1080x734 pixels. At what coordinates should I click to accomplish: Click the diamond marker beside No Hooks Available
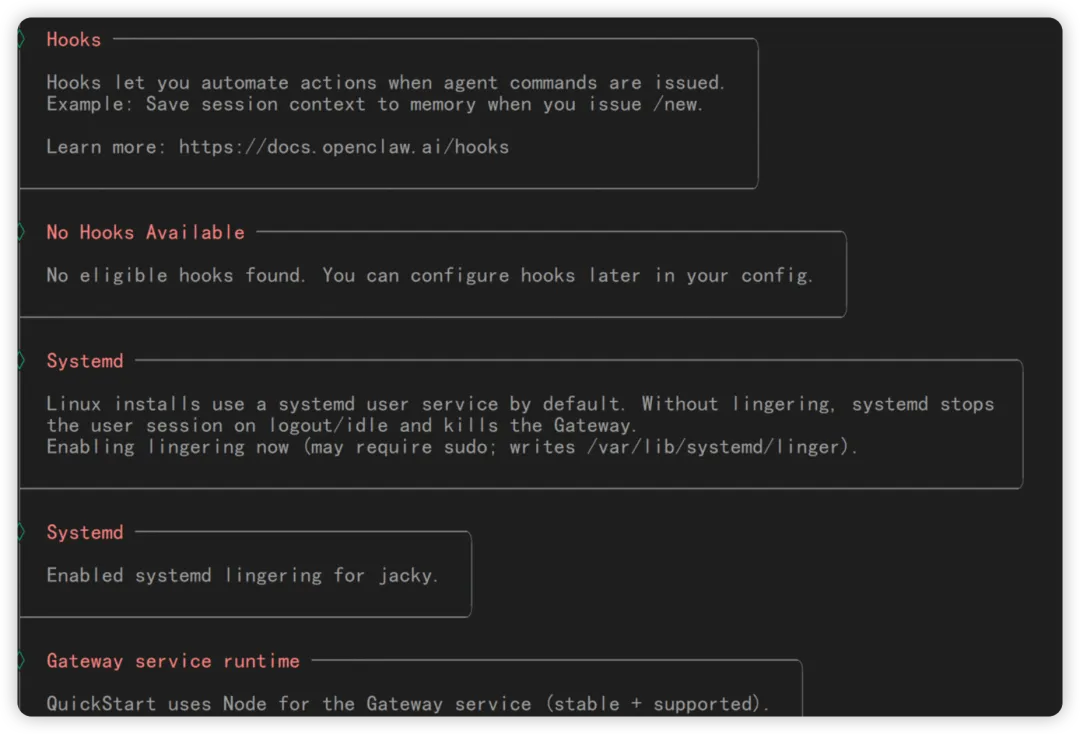(21, 232)
